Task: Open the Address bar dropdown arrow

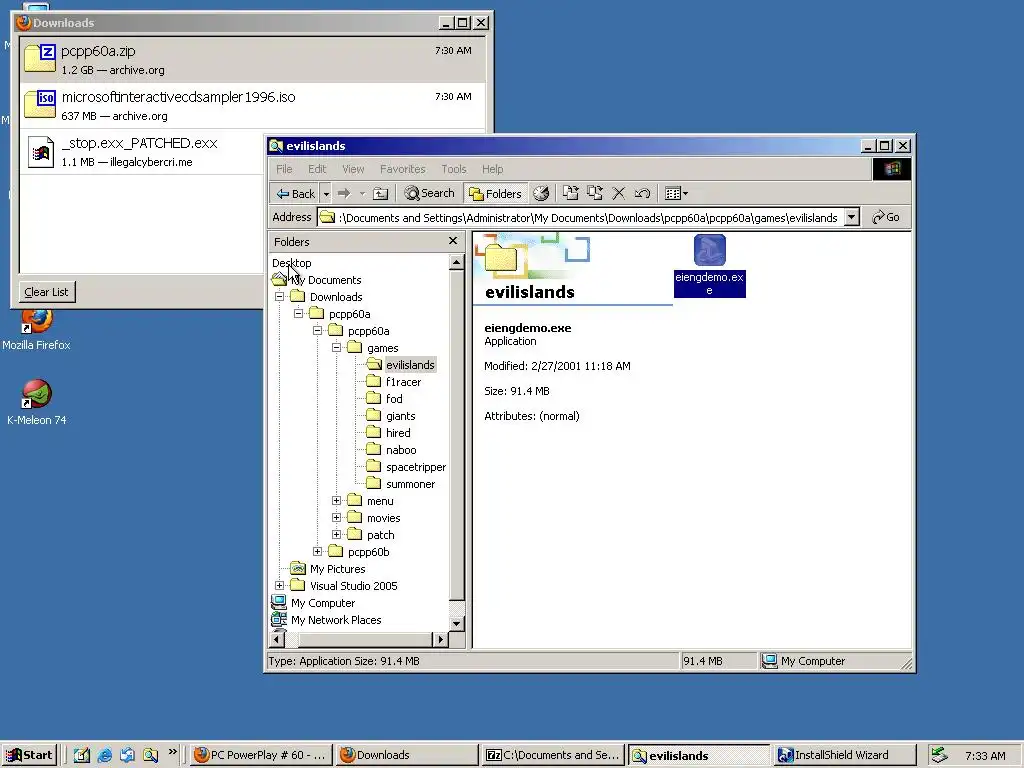Action: point(851,217)
